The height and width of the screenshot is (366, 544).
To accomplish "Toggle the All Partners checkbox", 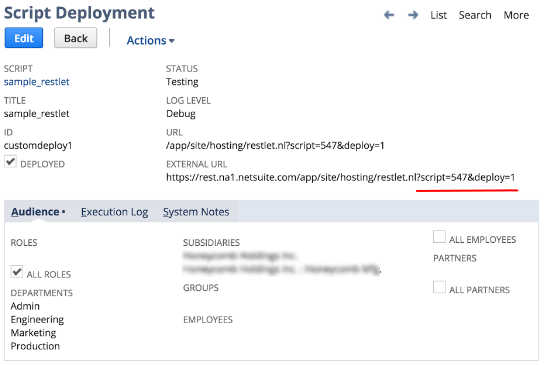I will click(x=439, y=287).
